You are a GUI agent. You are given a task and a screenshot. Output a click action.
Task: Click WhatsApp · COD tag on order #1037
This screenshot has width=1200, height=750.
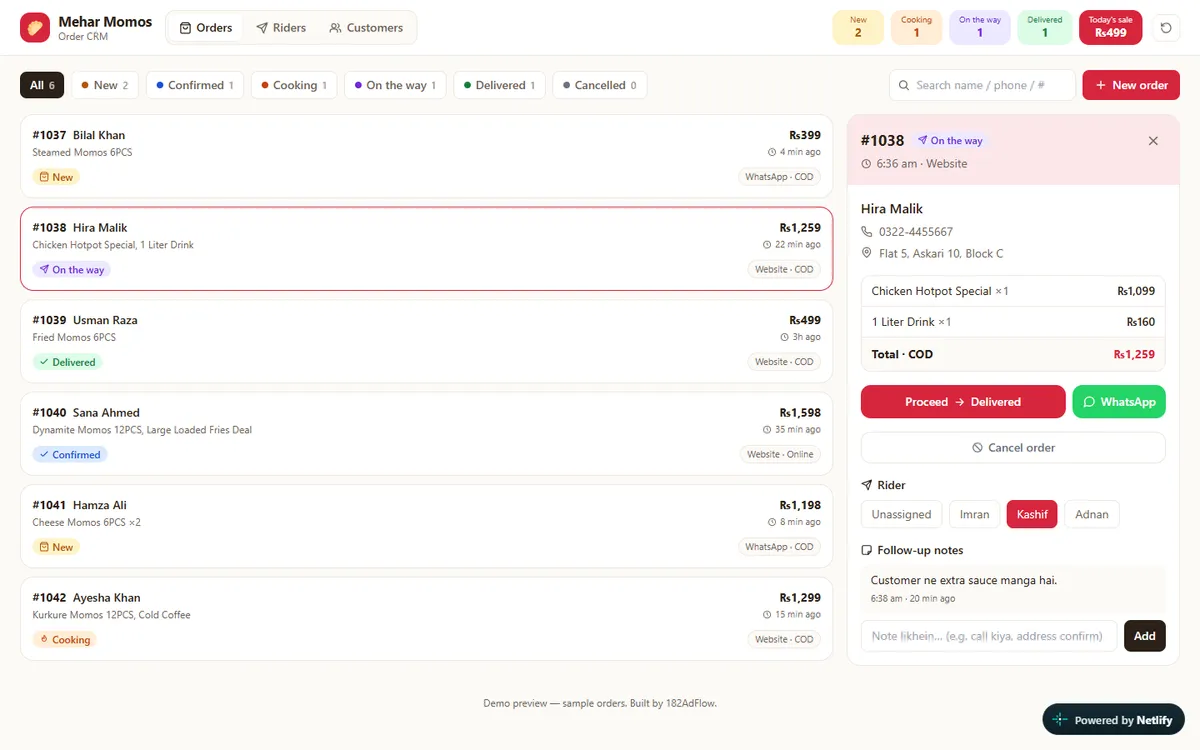coord(780,177)
